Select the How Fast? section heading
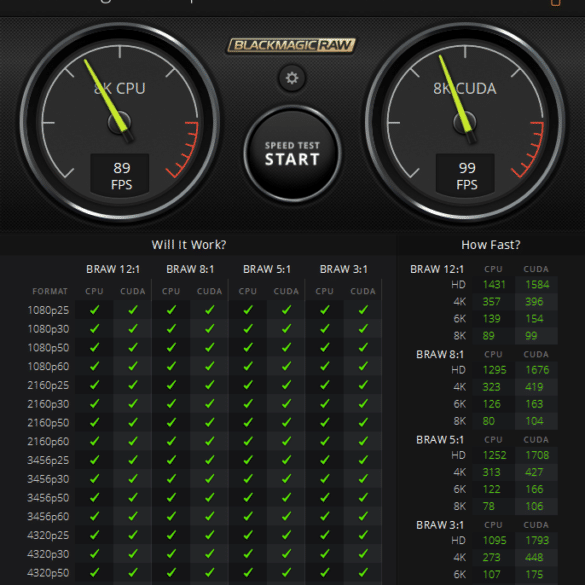 pyautogui.click(x=491, y=245)
